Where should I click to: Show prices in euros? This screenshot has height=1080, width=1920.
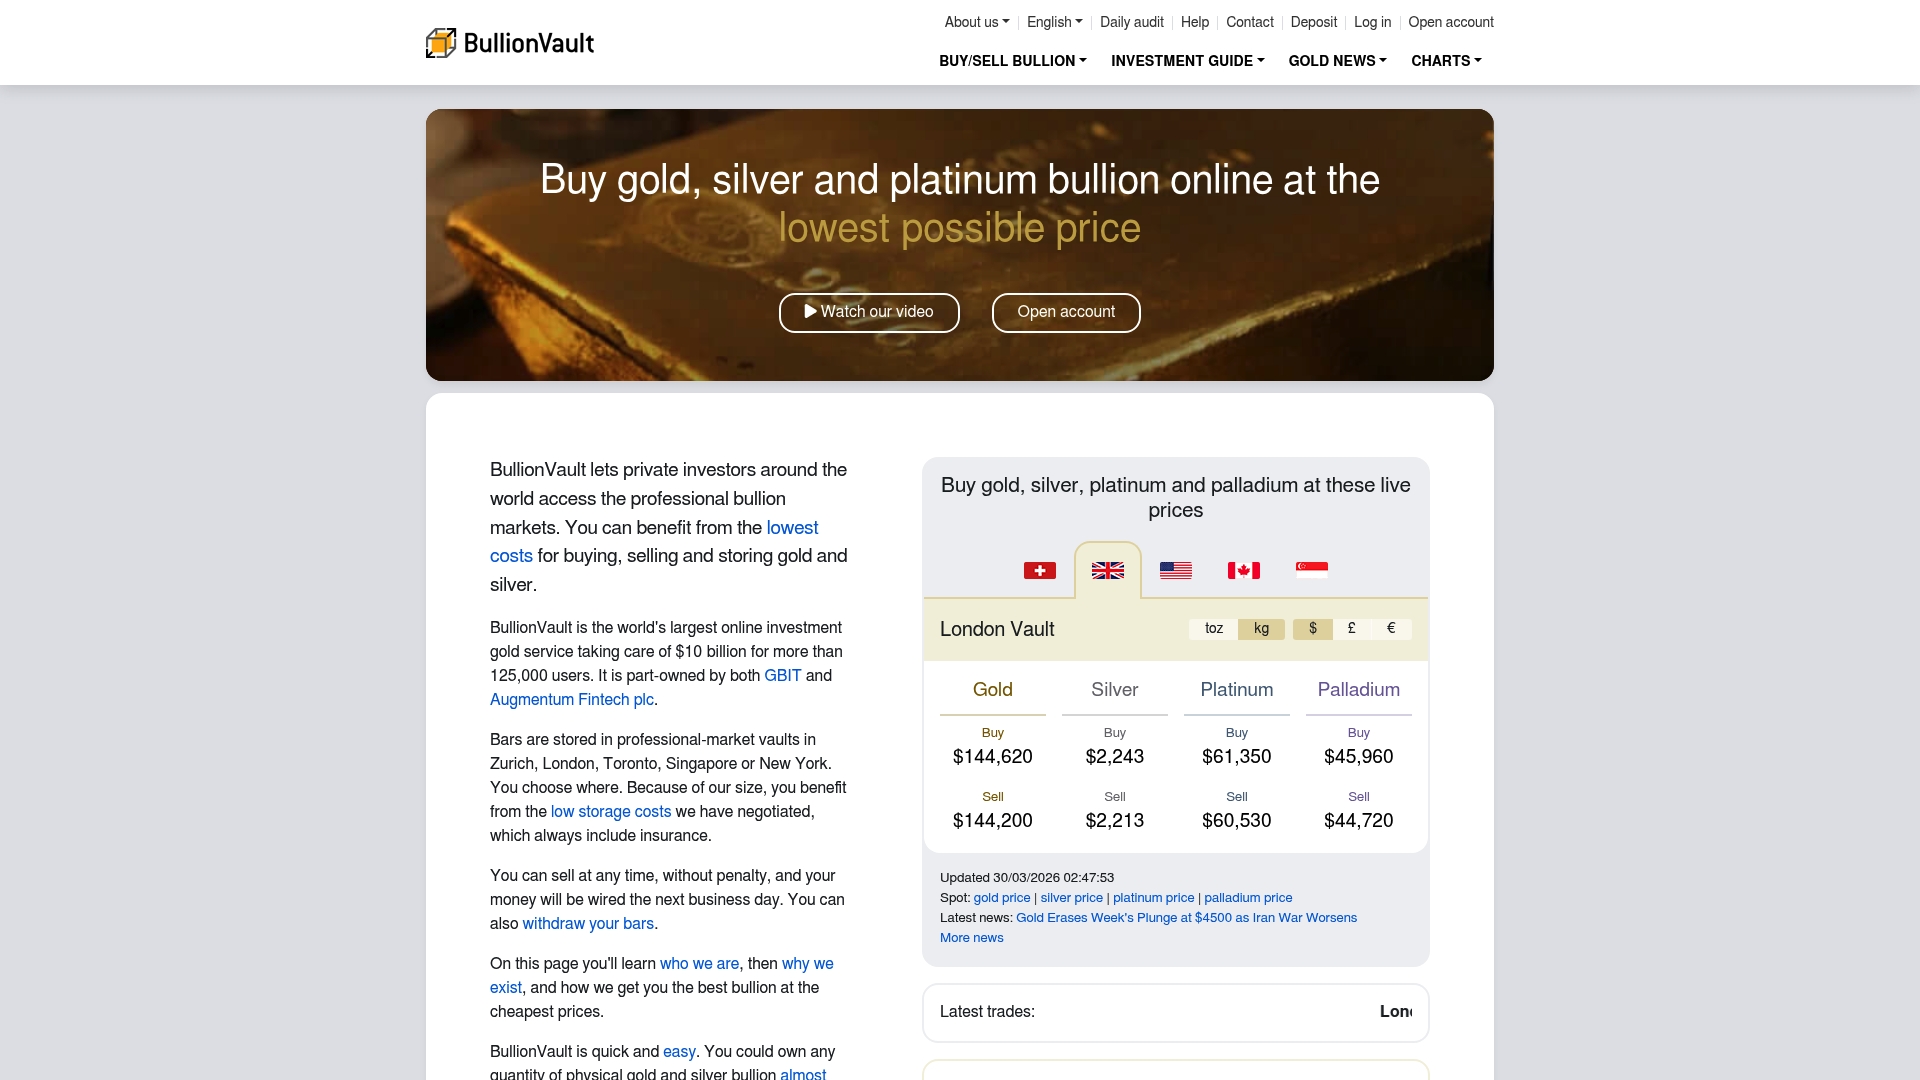1390,628
